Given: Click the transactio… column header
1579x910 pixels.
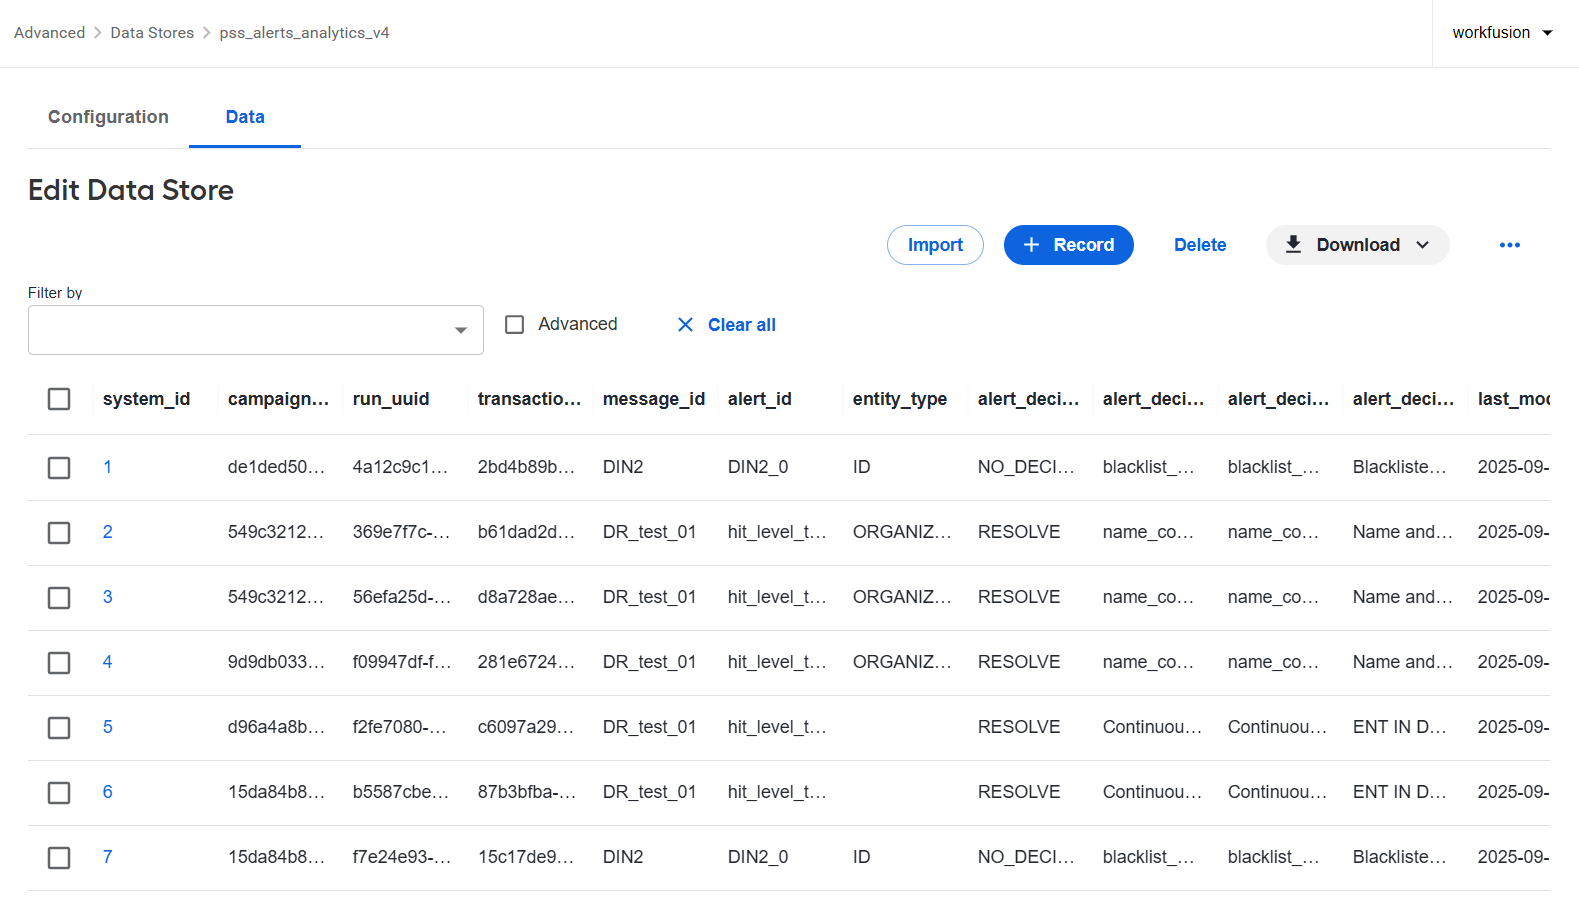Looking at the screenshot, I should pyautogui.click(x=529, y=399).
